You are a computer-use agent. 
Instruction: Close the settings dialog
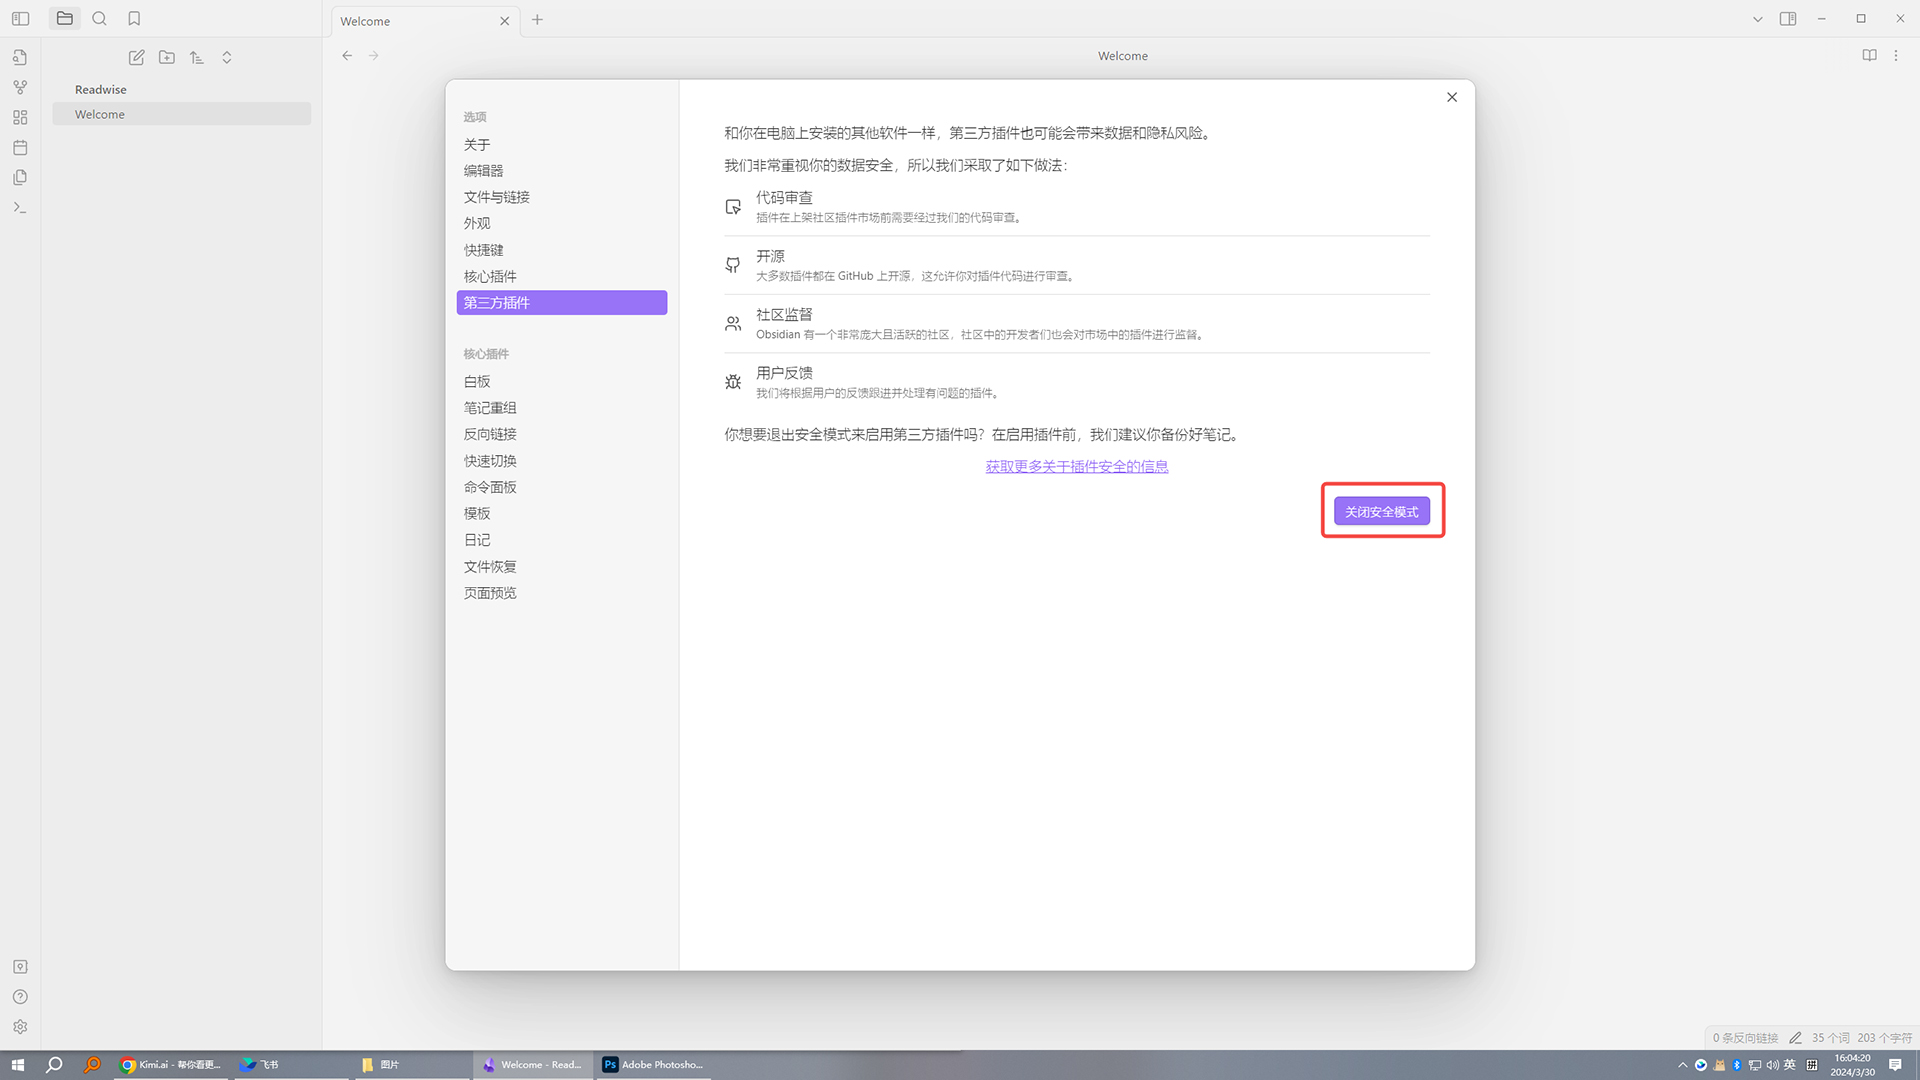pyautogui.click(x=1451, y=97)
